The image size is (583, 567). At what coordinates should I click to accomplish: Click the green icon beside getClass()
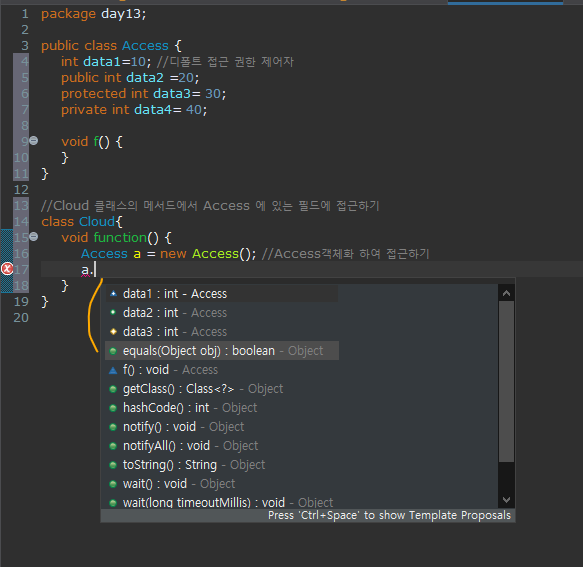pyautogui.click(x=113, y=389)
